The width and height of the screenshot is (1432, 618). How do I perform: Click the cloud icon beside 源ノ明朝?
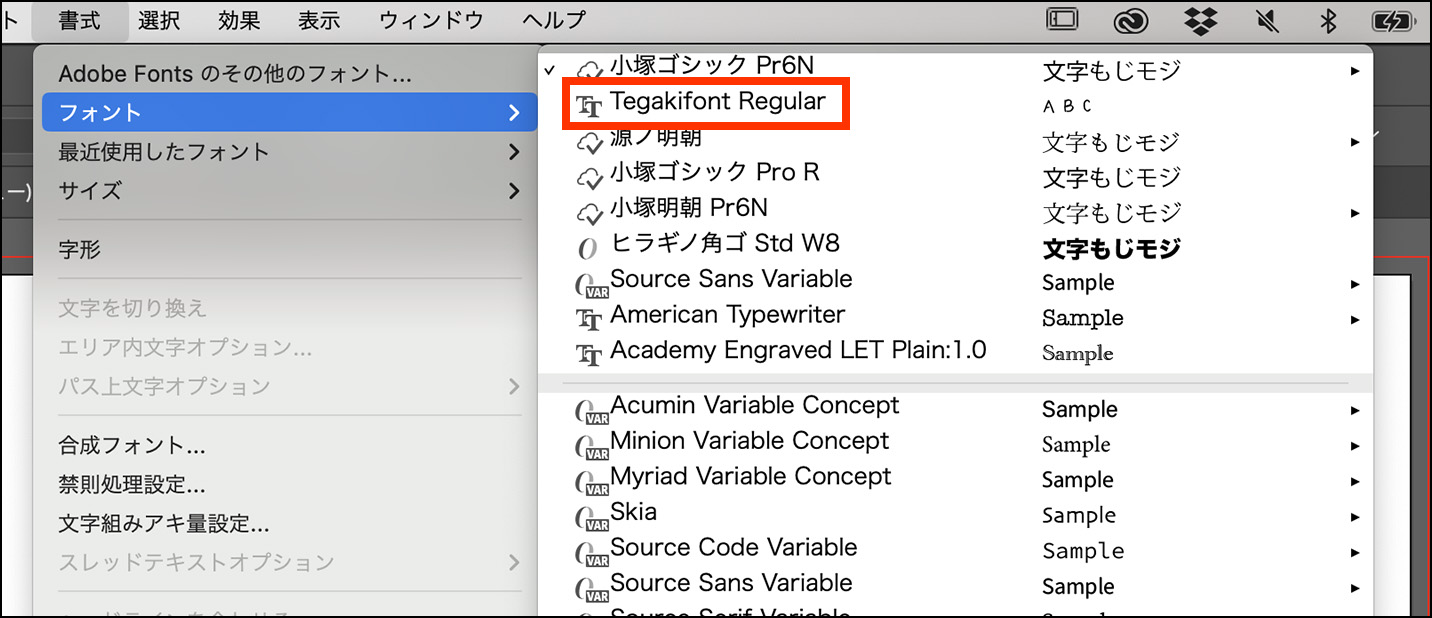click(590, 141)
